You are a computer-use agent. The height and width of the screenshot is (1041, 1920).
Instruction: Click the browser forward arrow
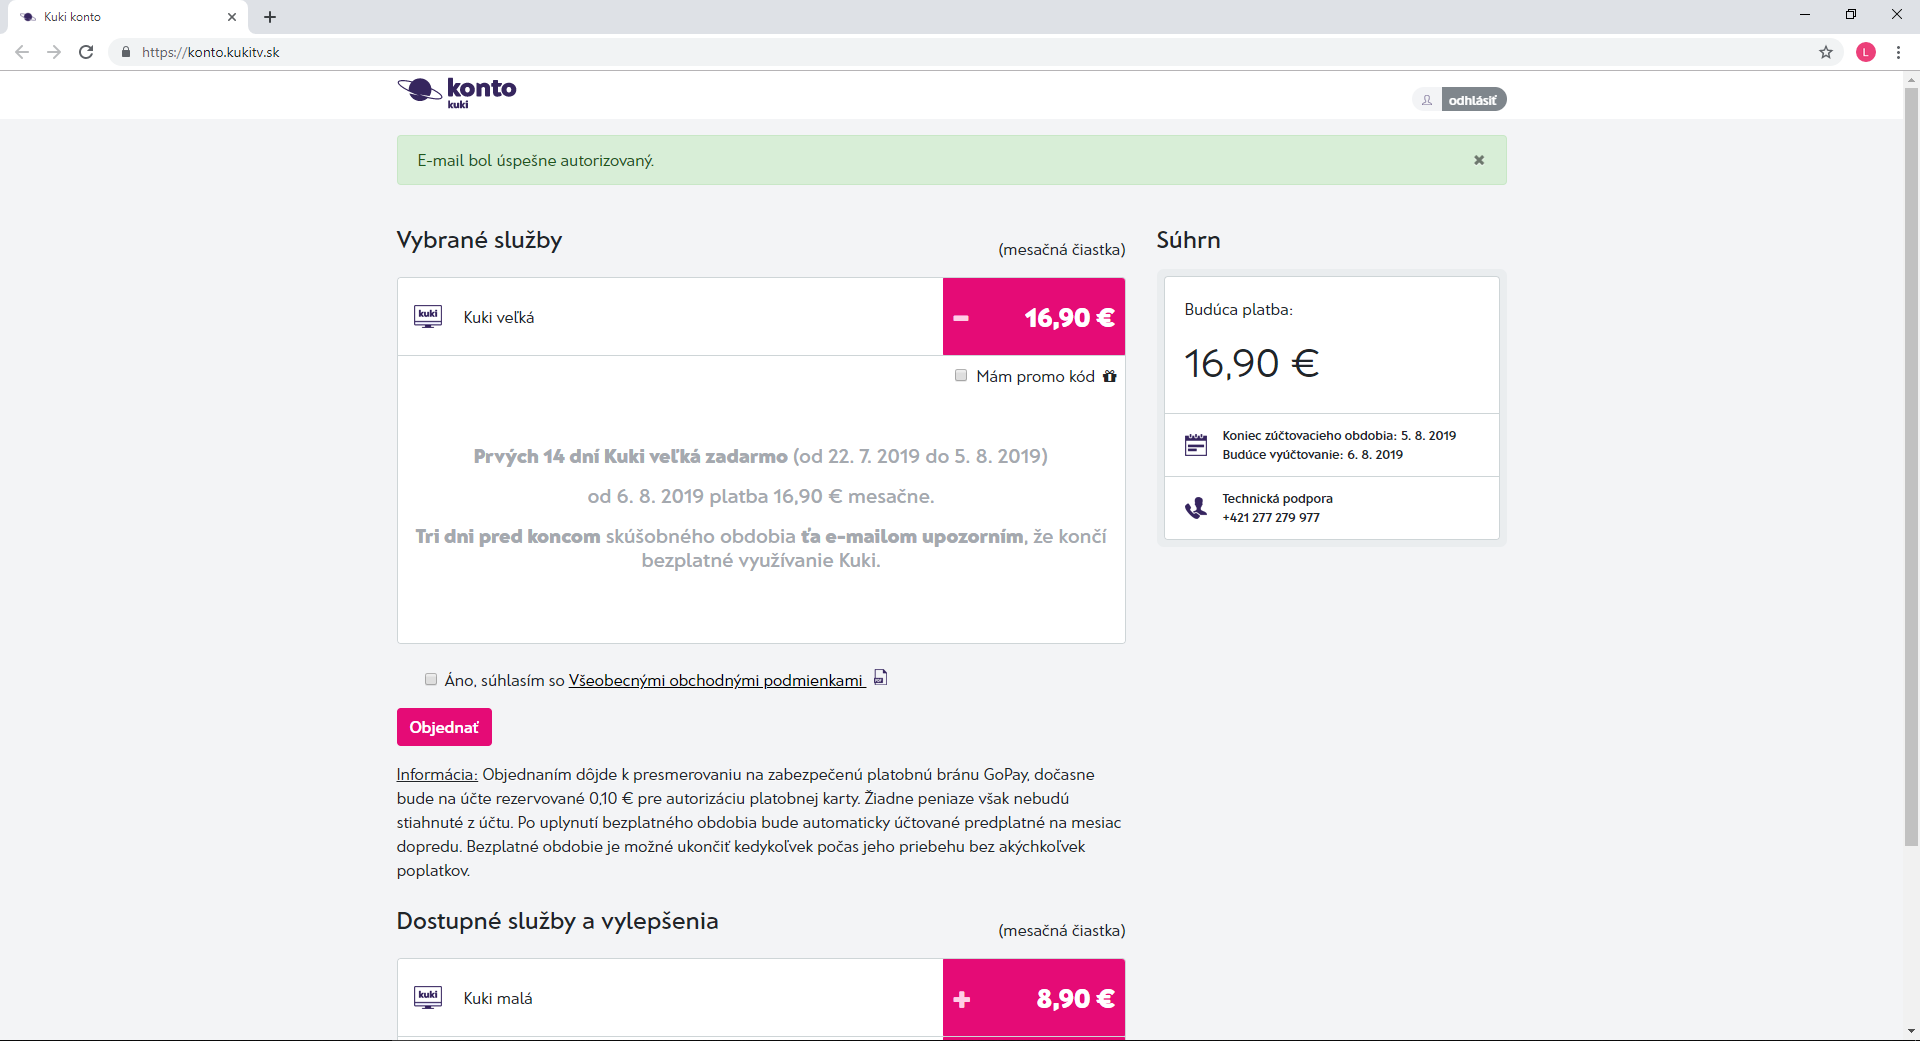(x=54, y=52)
